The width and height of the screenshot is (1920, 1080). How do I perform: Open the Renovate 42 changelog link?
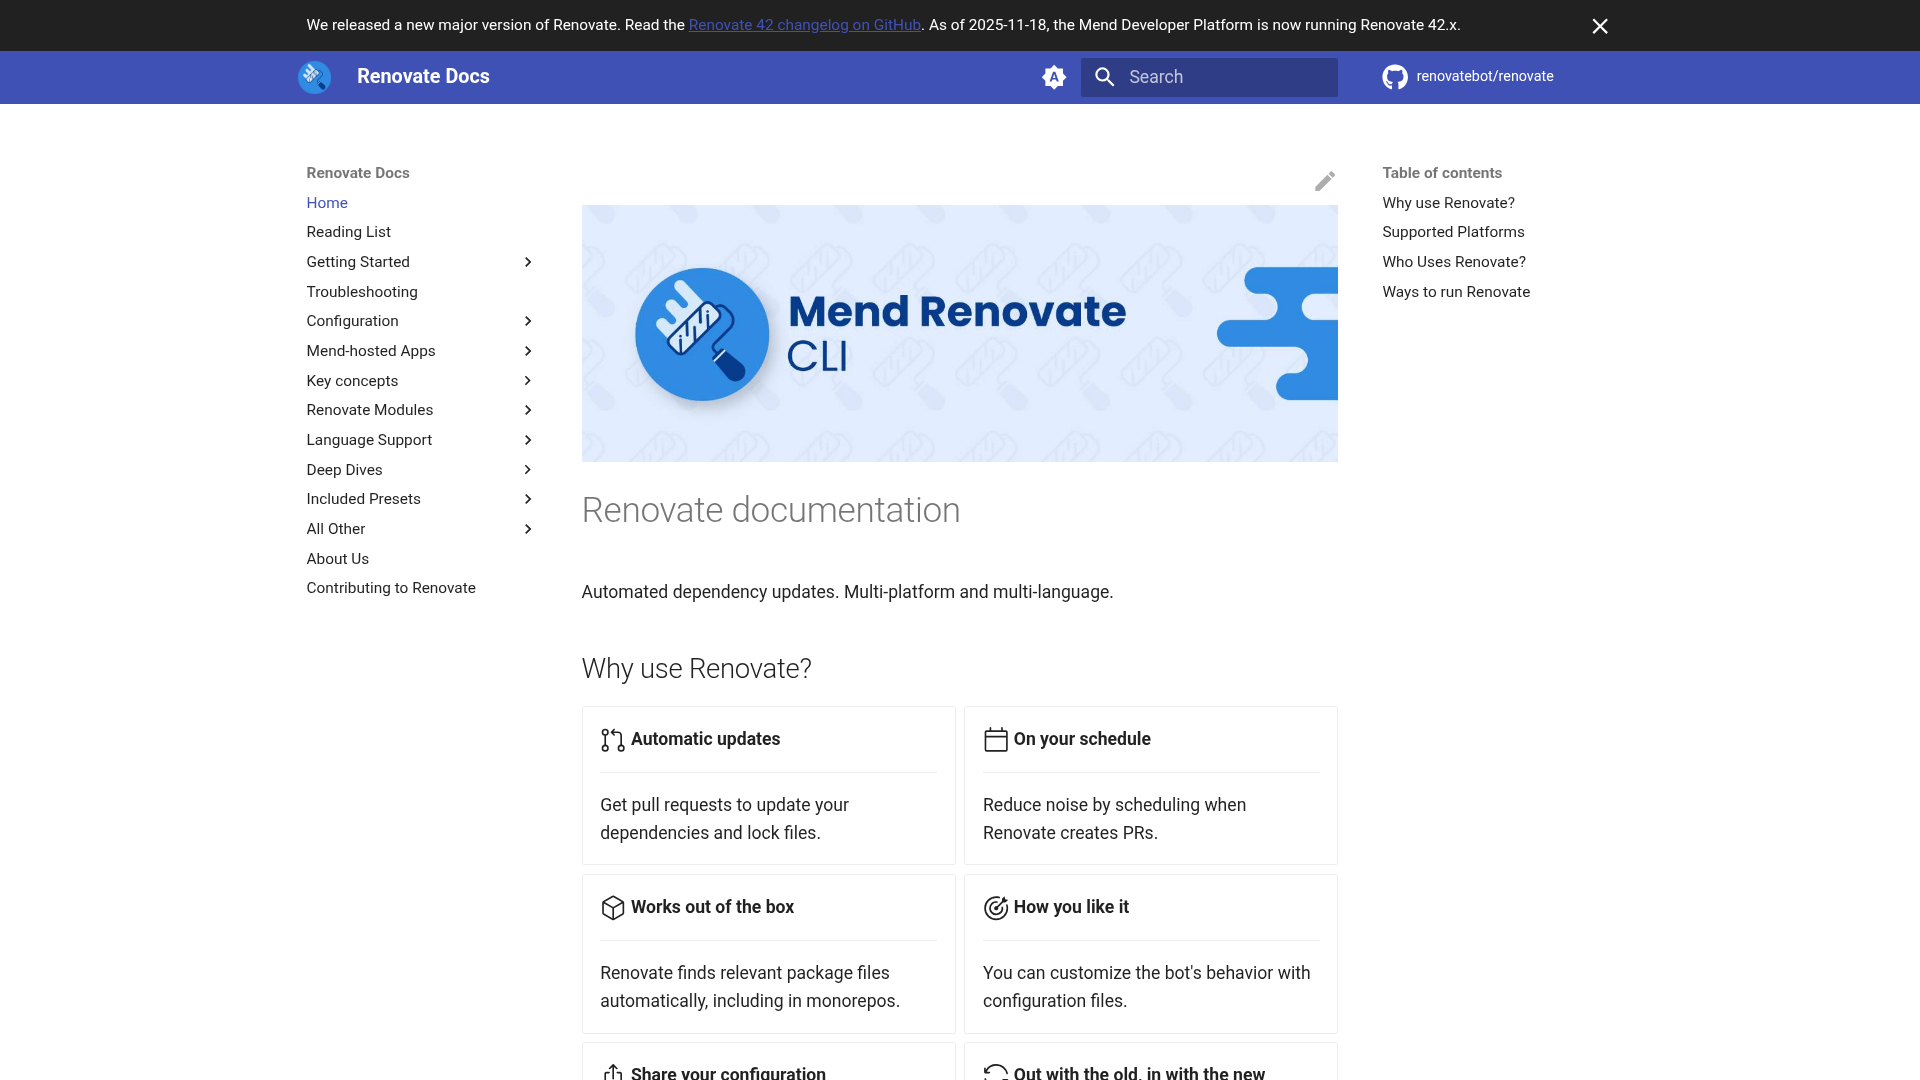point(804,25)
